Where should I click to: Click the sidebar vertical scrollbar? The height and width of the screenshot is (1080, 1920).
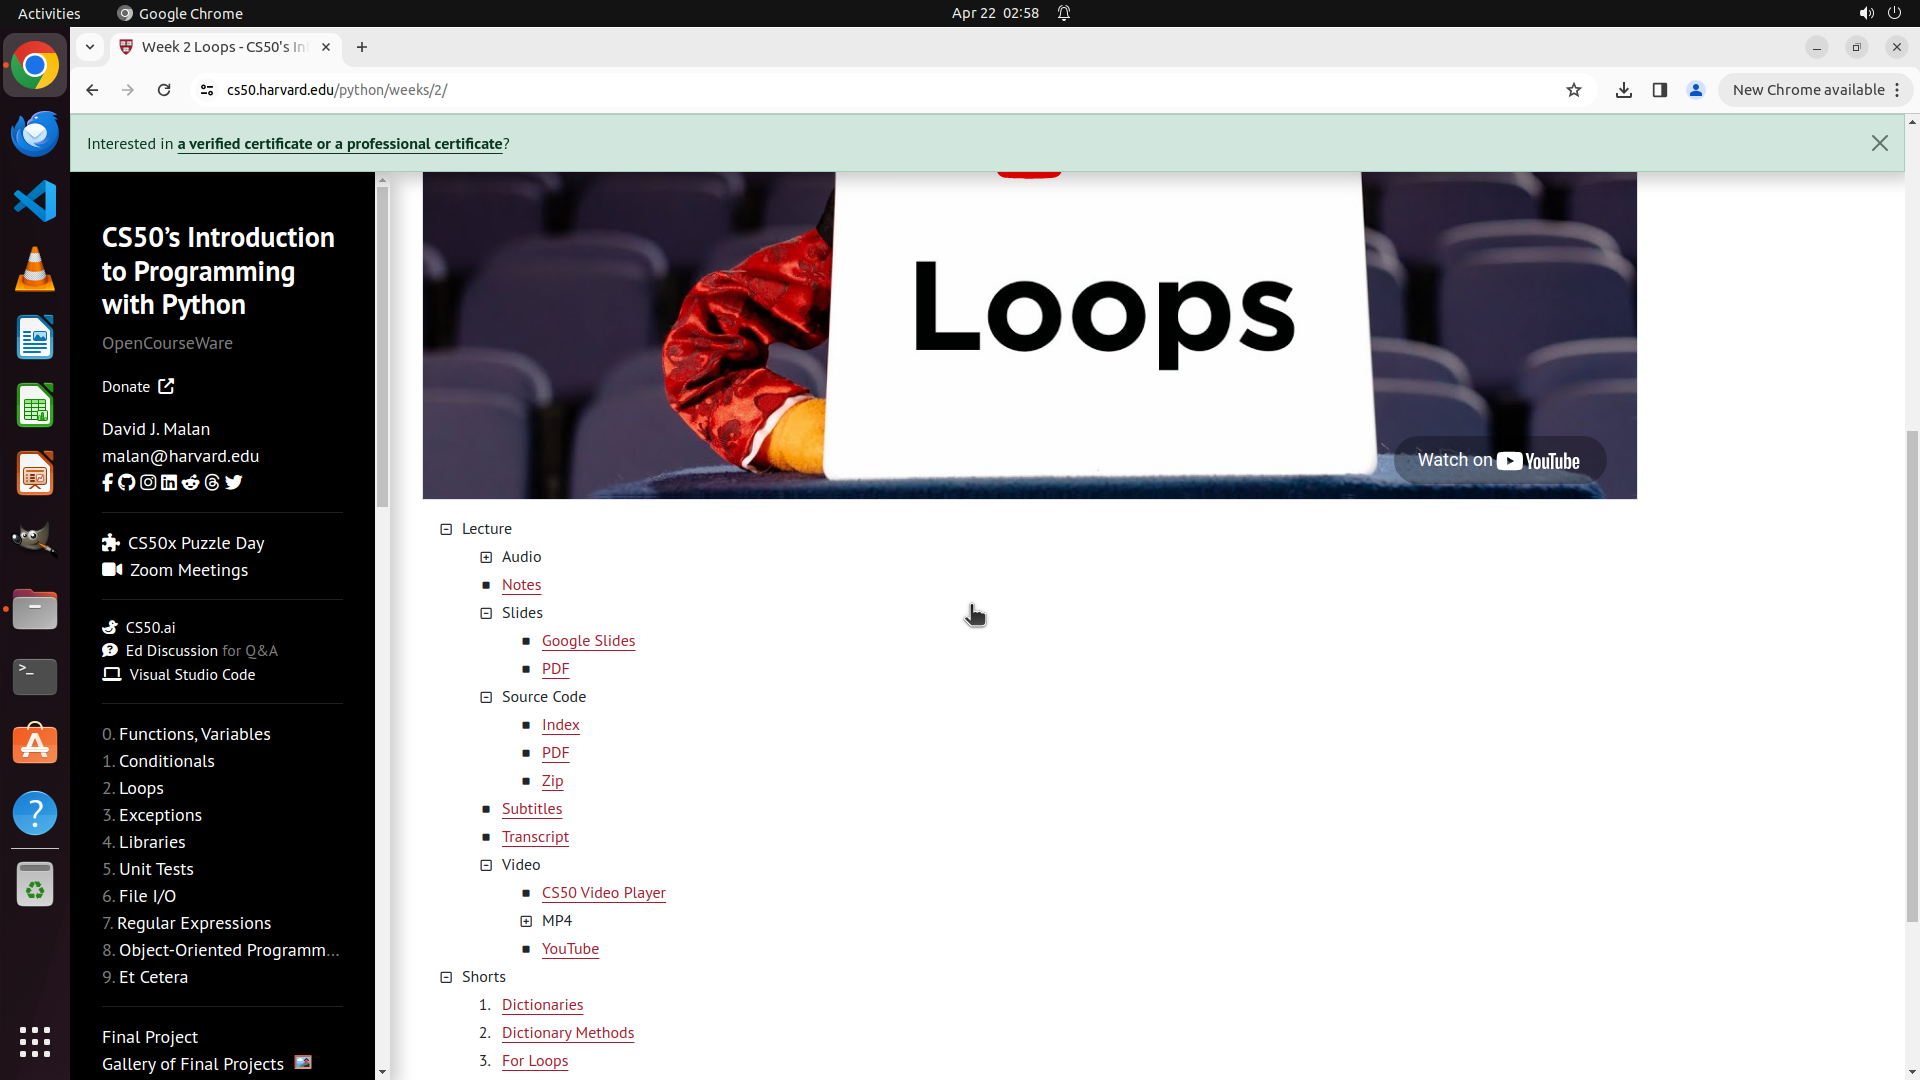click(x=382, y=340)
